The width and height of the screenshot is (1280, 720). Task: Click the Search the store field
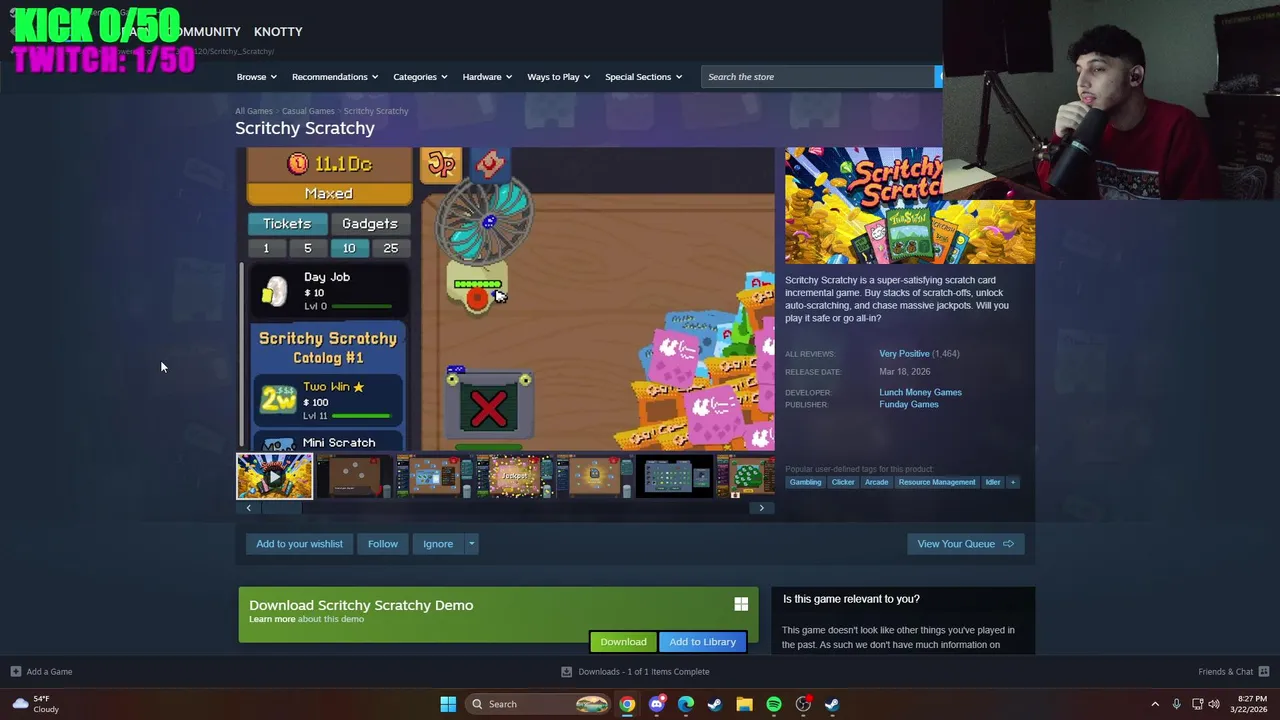(x=818, y=77)
